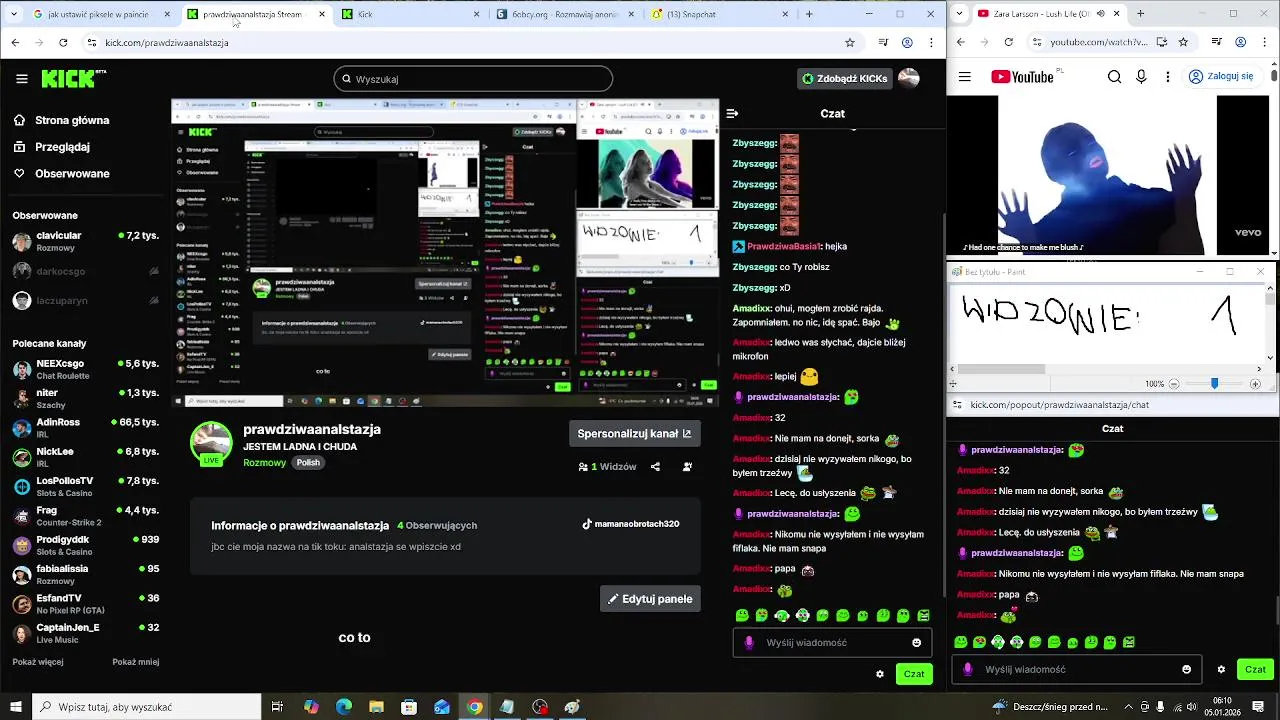Bookmark the YouTube page with star icon
Viewport: 1280px width, 720px height.
tap(1184, 43)
